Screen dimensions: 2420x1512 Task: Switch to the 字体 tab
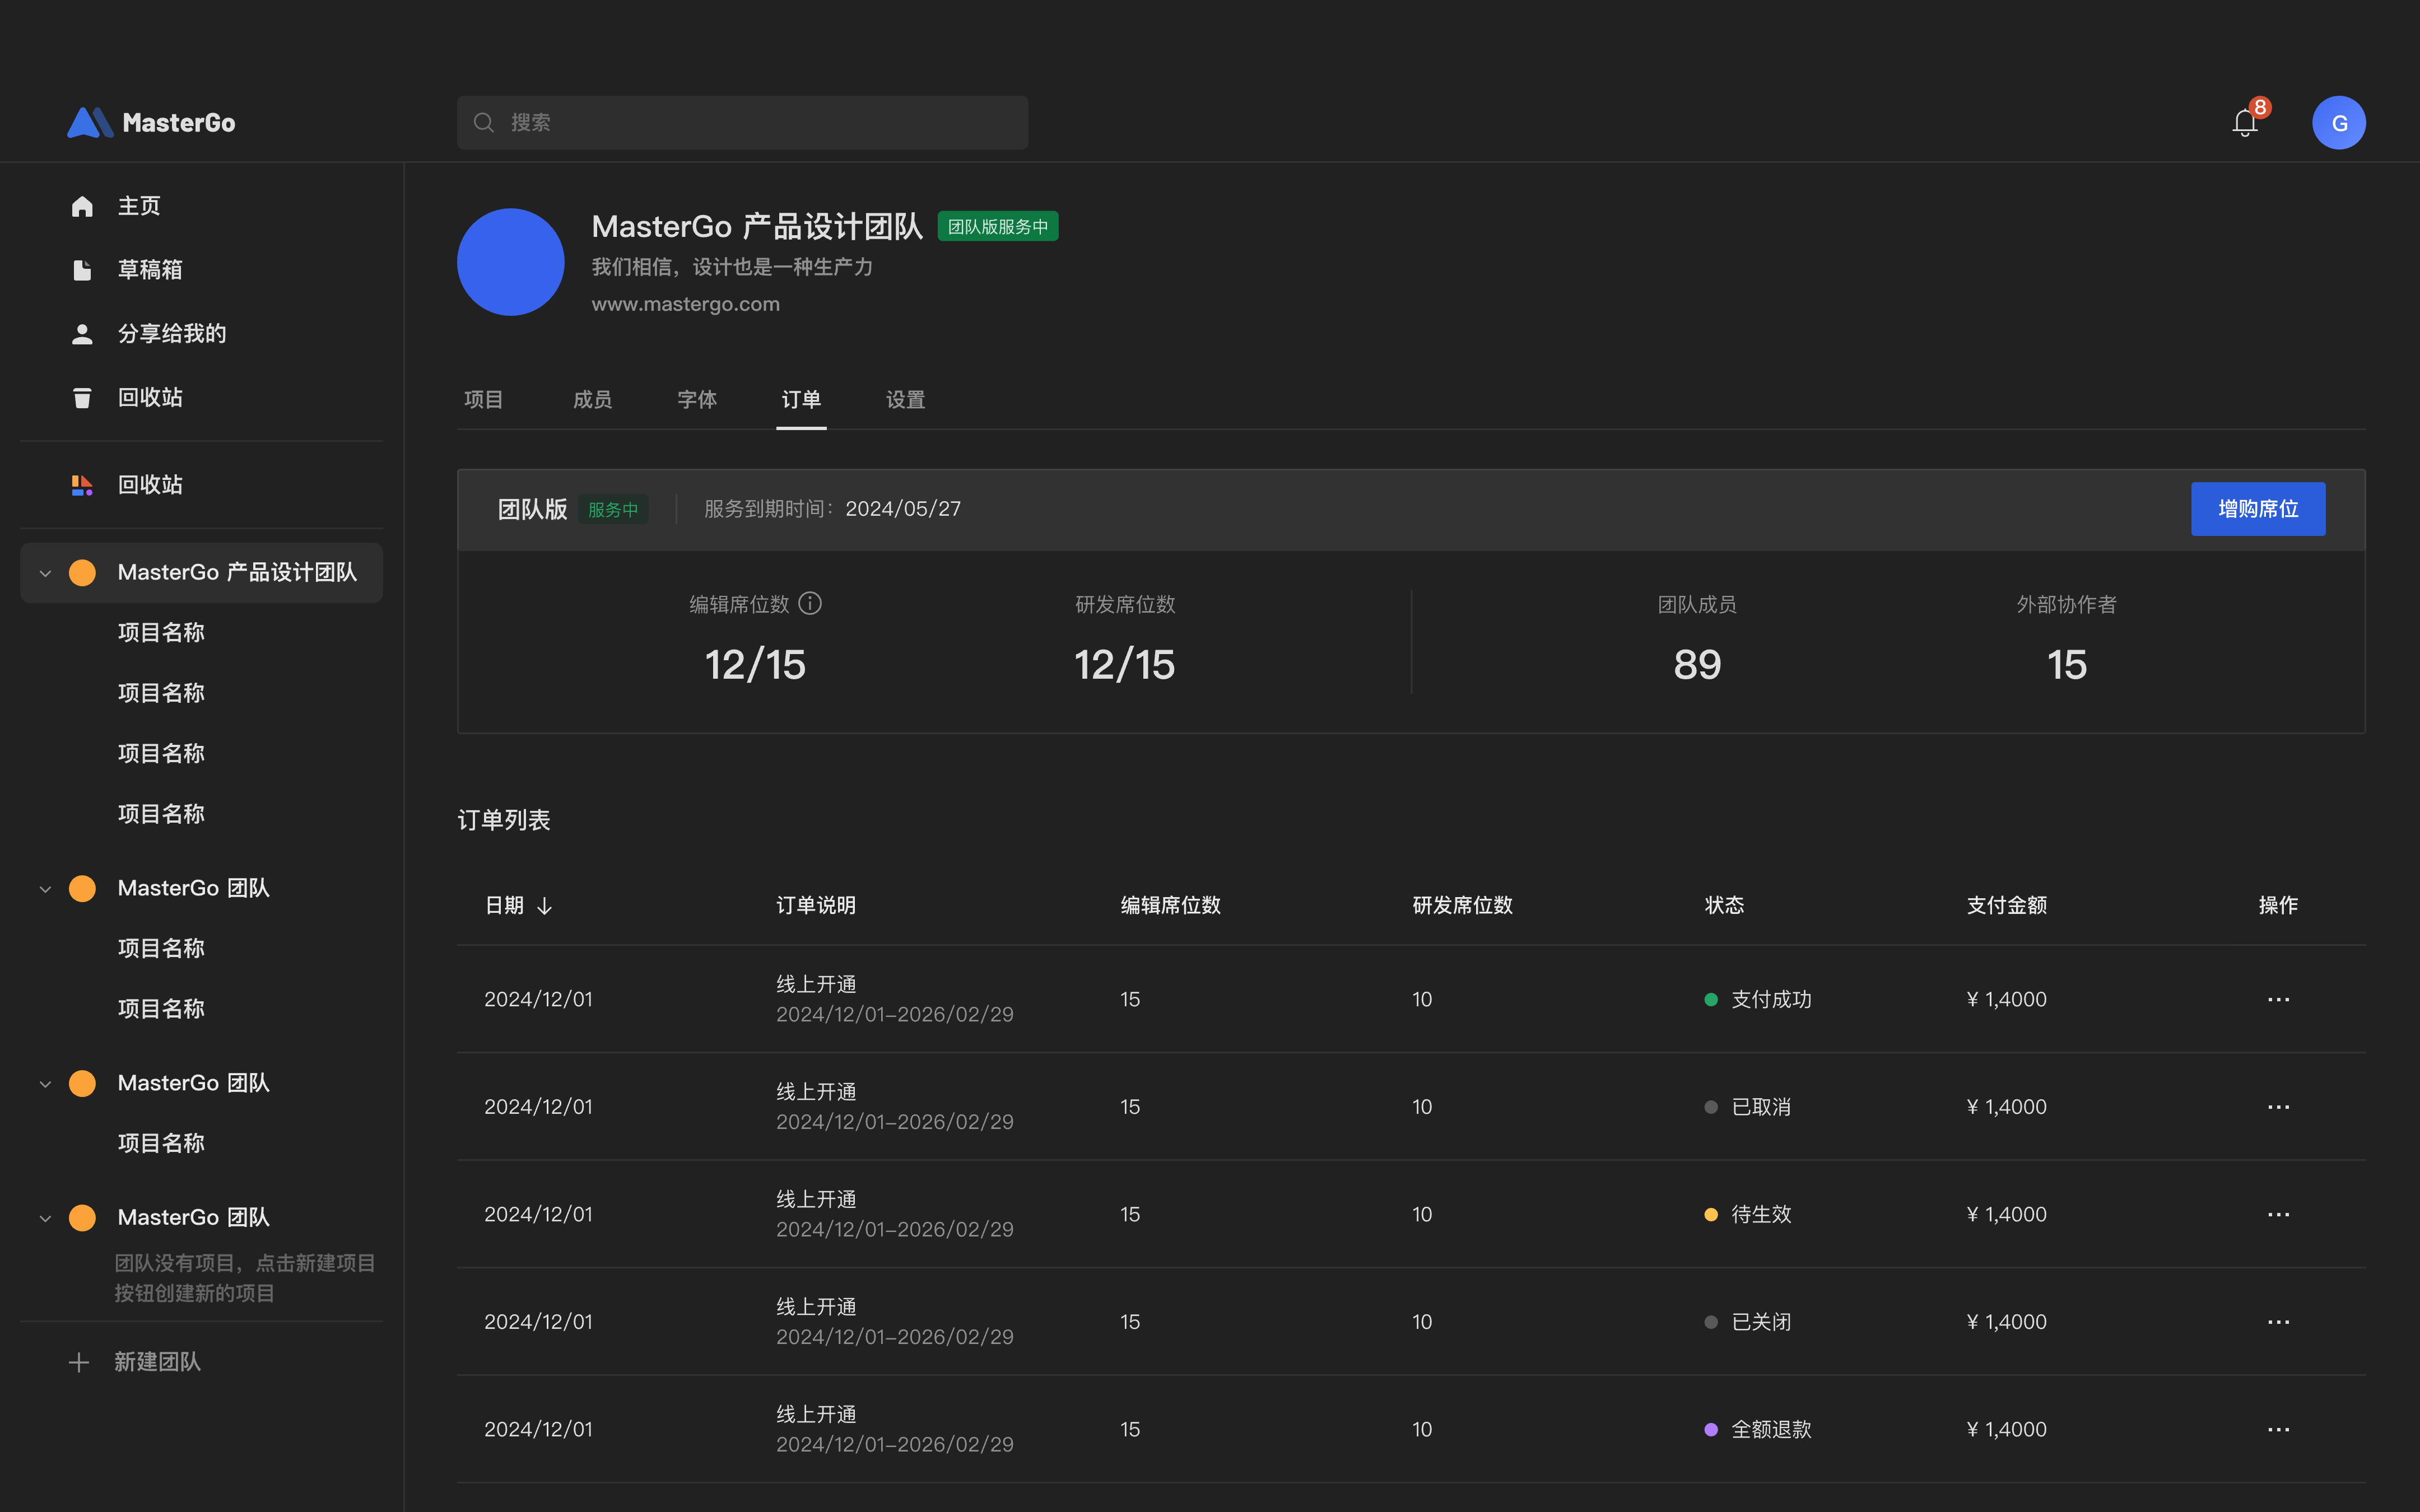click(697, 400)
